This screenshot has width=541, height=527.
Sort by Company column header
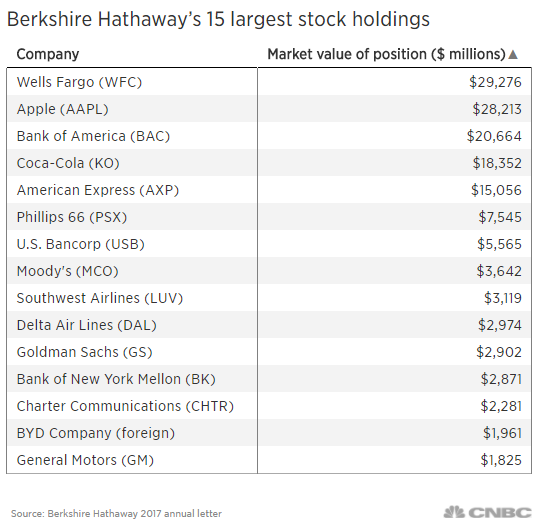coord(48,55)
